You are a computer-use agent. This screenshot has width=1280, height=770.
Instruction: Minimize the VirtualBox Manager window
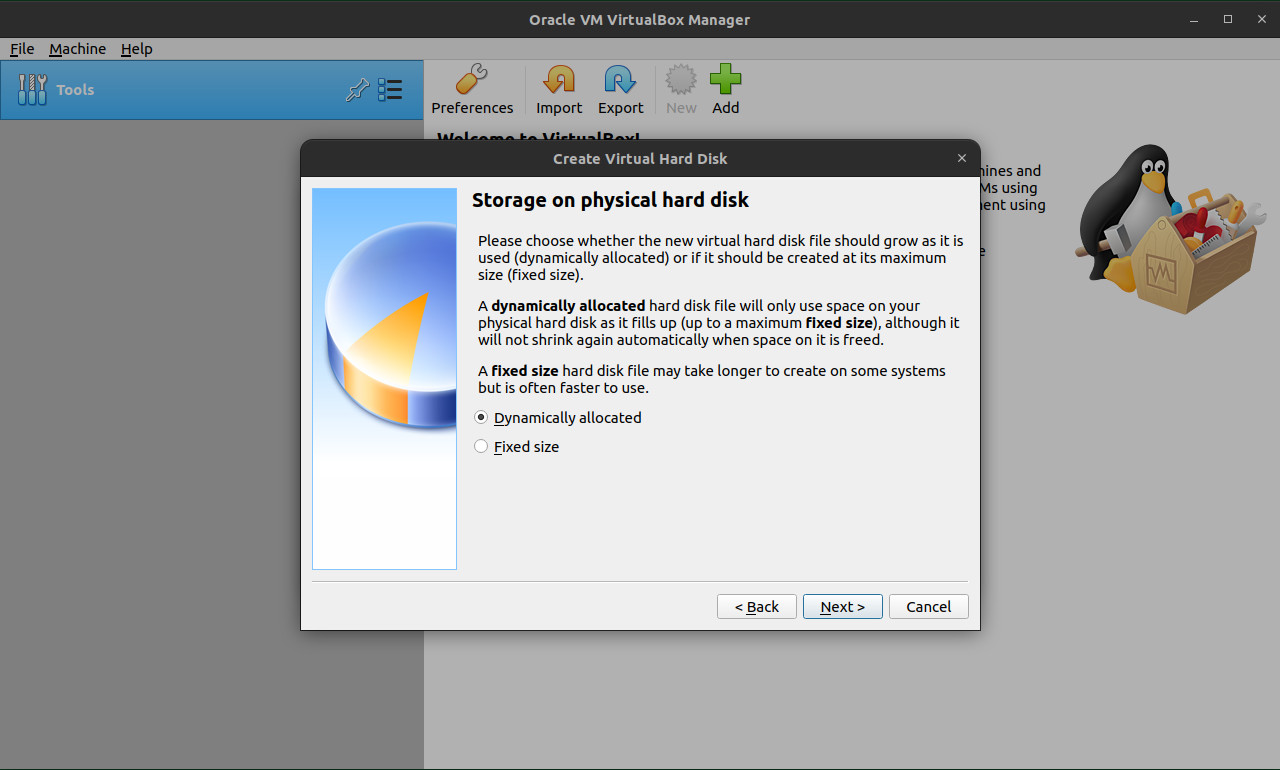pos(1194,19)
